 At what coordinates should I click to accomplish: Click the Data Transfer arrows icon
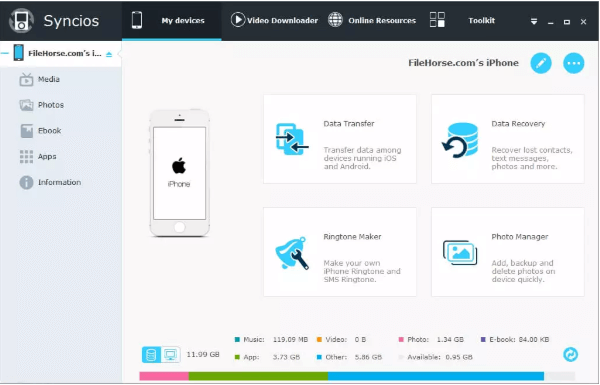[x=292, y=139]
